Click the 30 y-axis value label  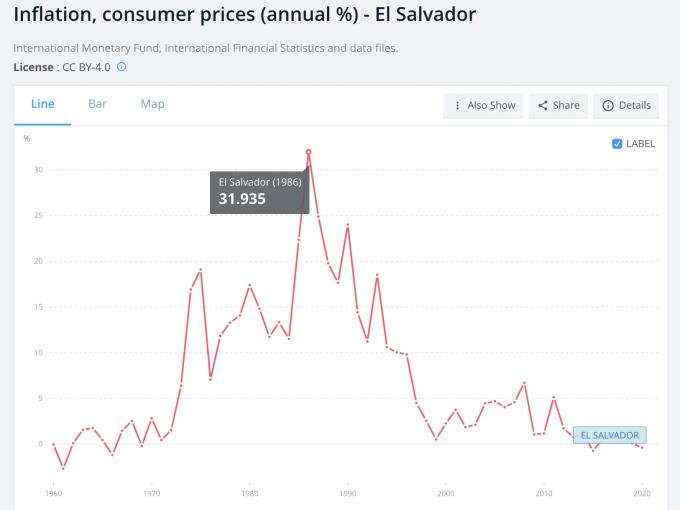(x=39, y=170)
